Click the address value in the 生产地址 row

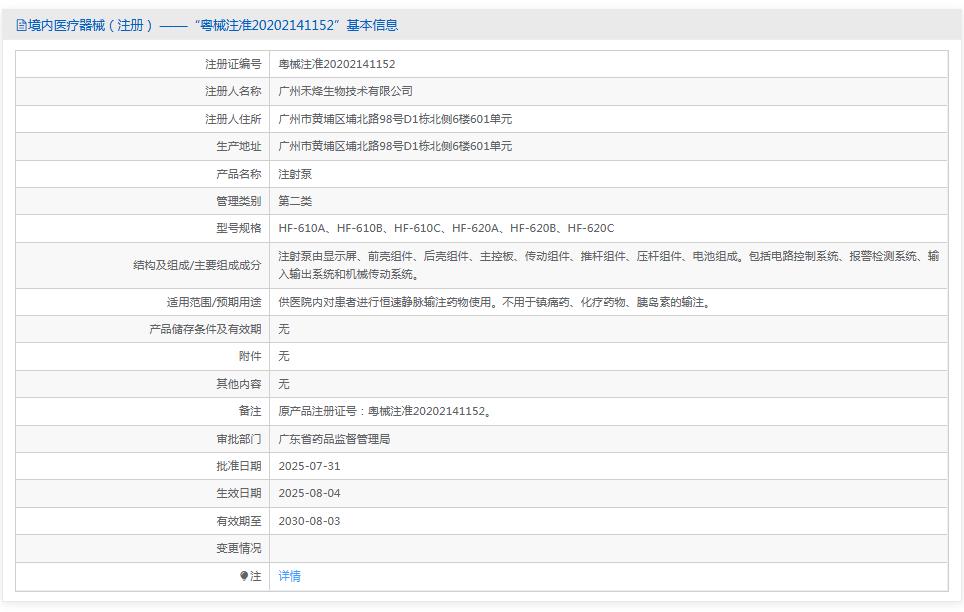click(x=395, y=146)
